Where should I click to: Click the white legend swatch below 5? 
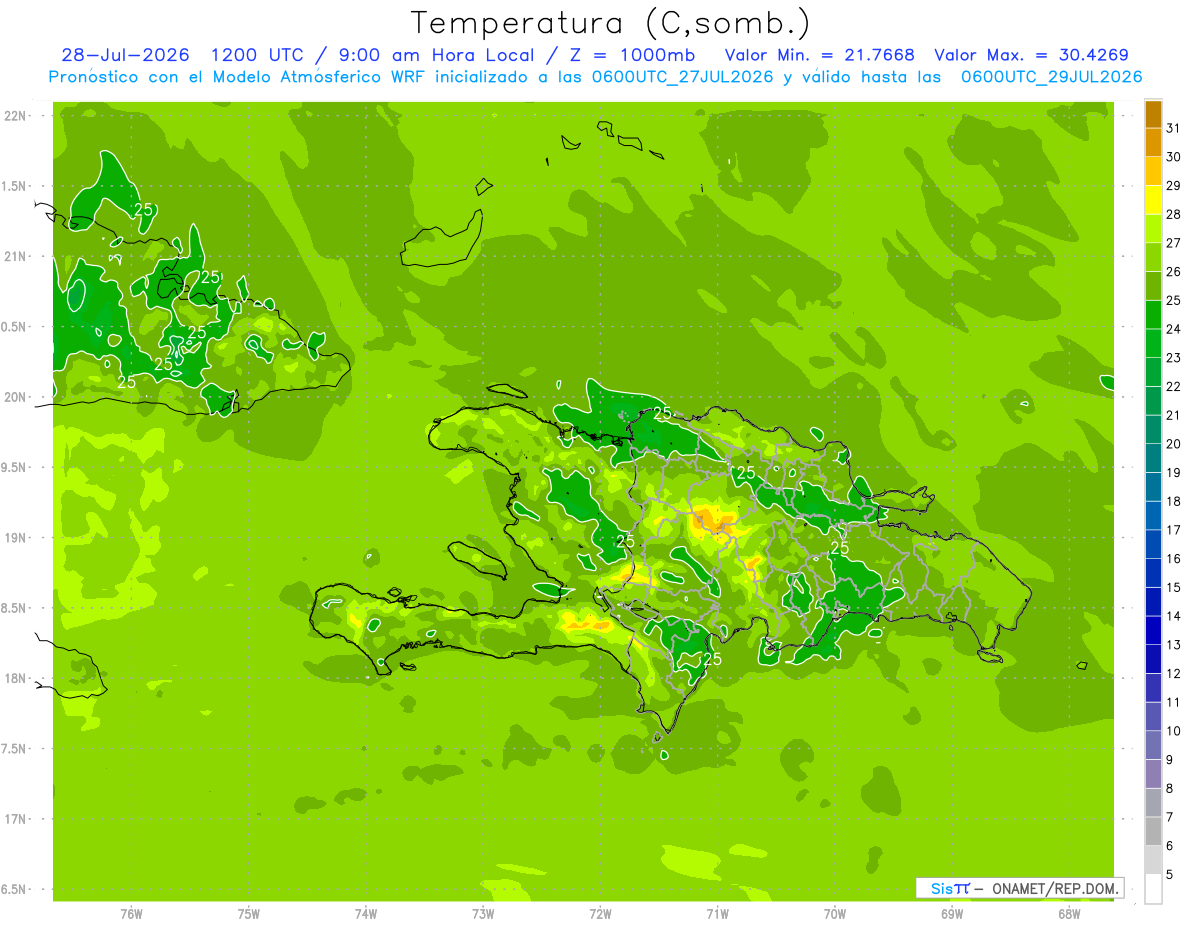click(x=1153, y=889)
